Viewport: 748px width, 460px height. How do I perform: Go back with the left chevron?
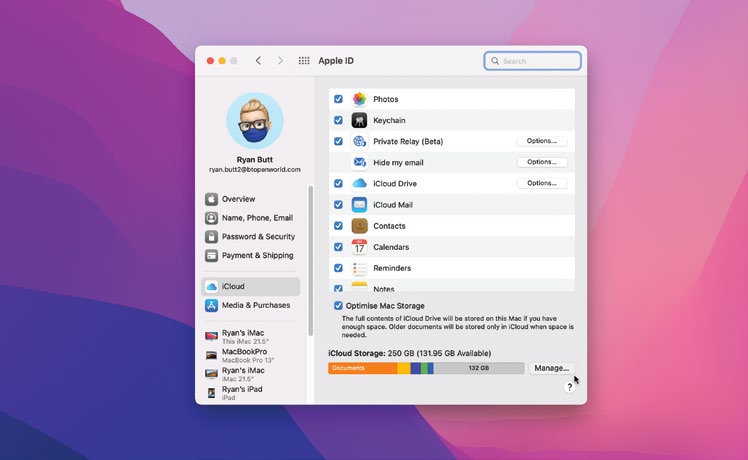pos(258,61)
